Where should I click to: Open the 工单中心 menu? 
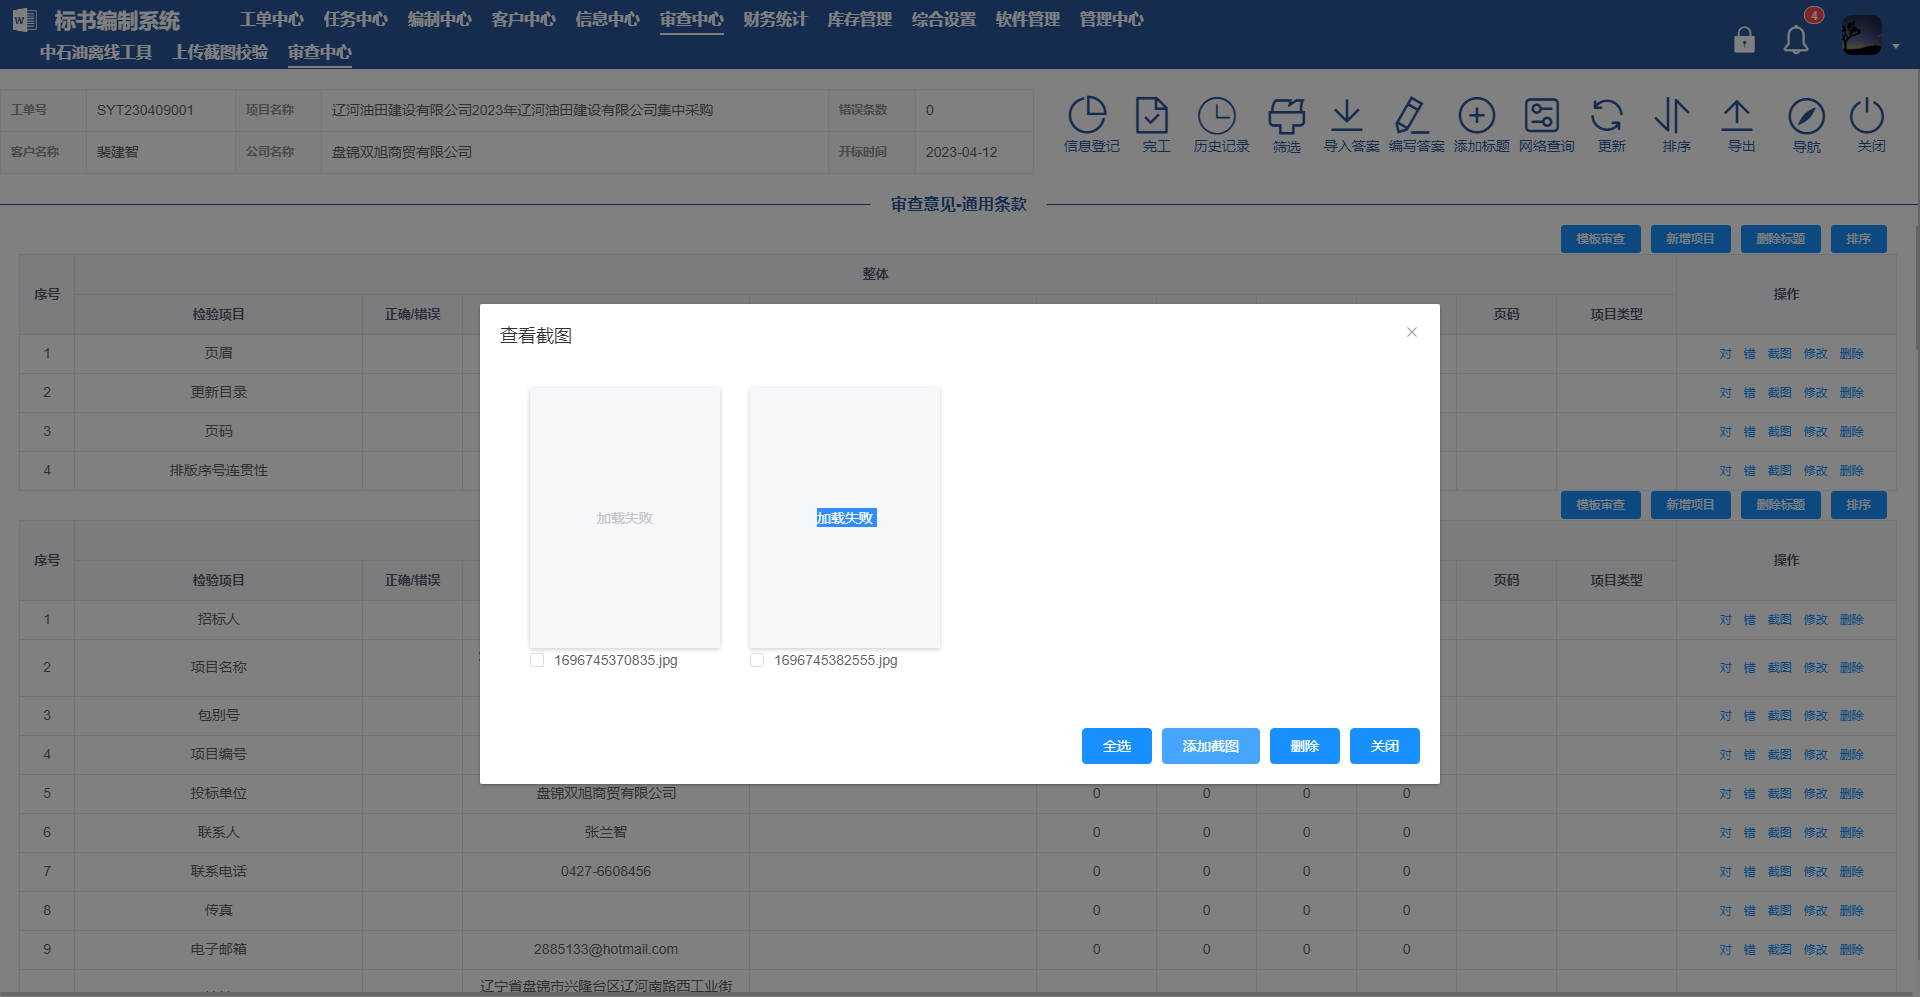272,20
